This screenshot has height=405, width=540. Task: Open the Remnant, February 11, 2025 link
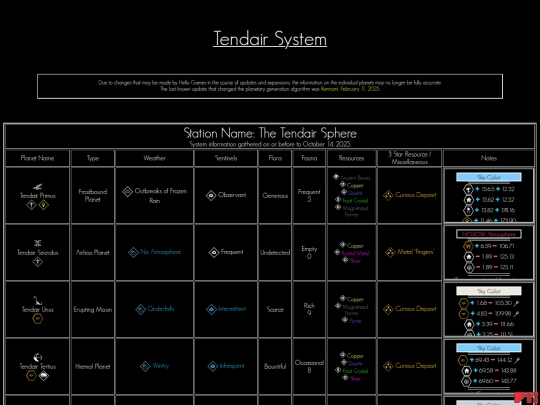(x=350, y=89)
